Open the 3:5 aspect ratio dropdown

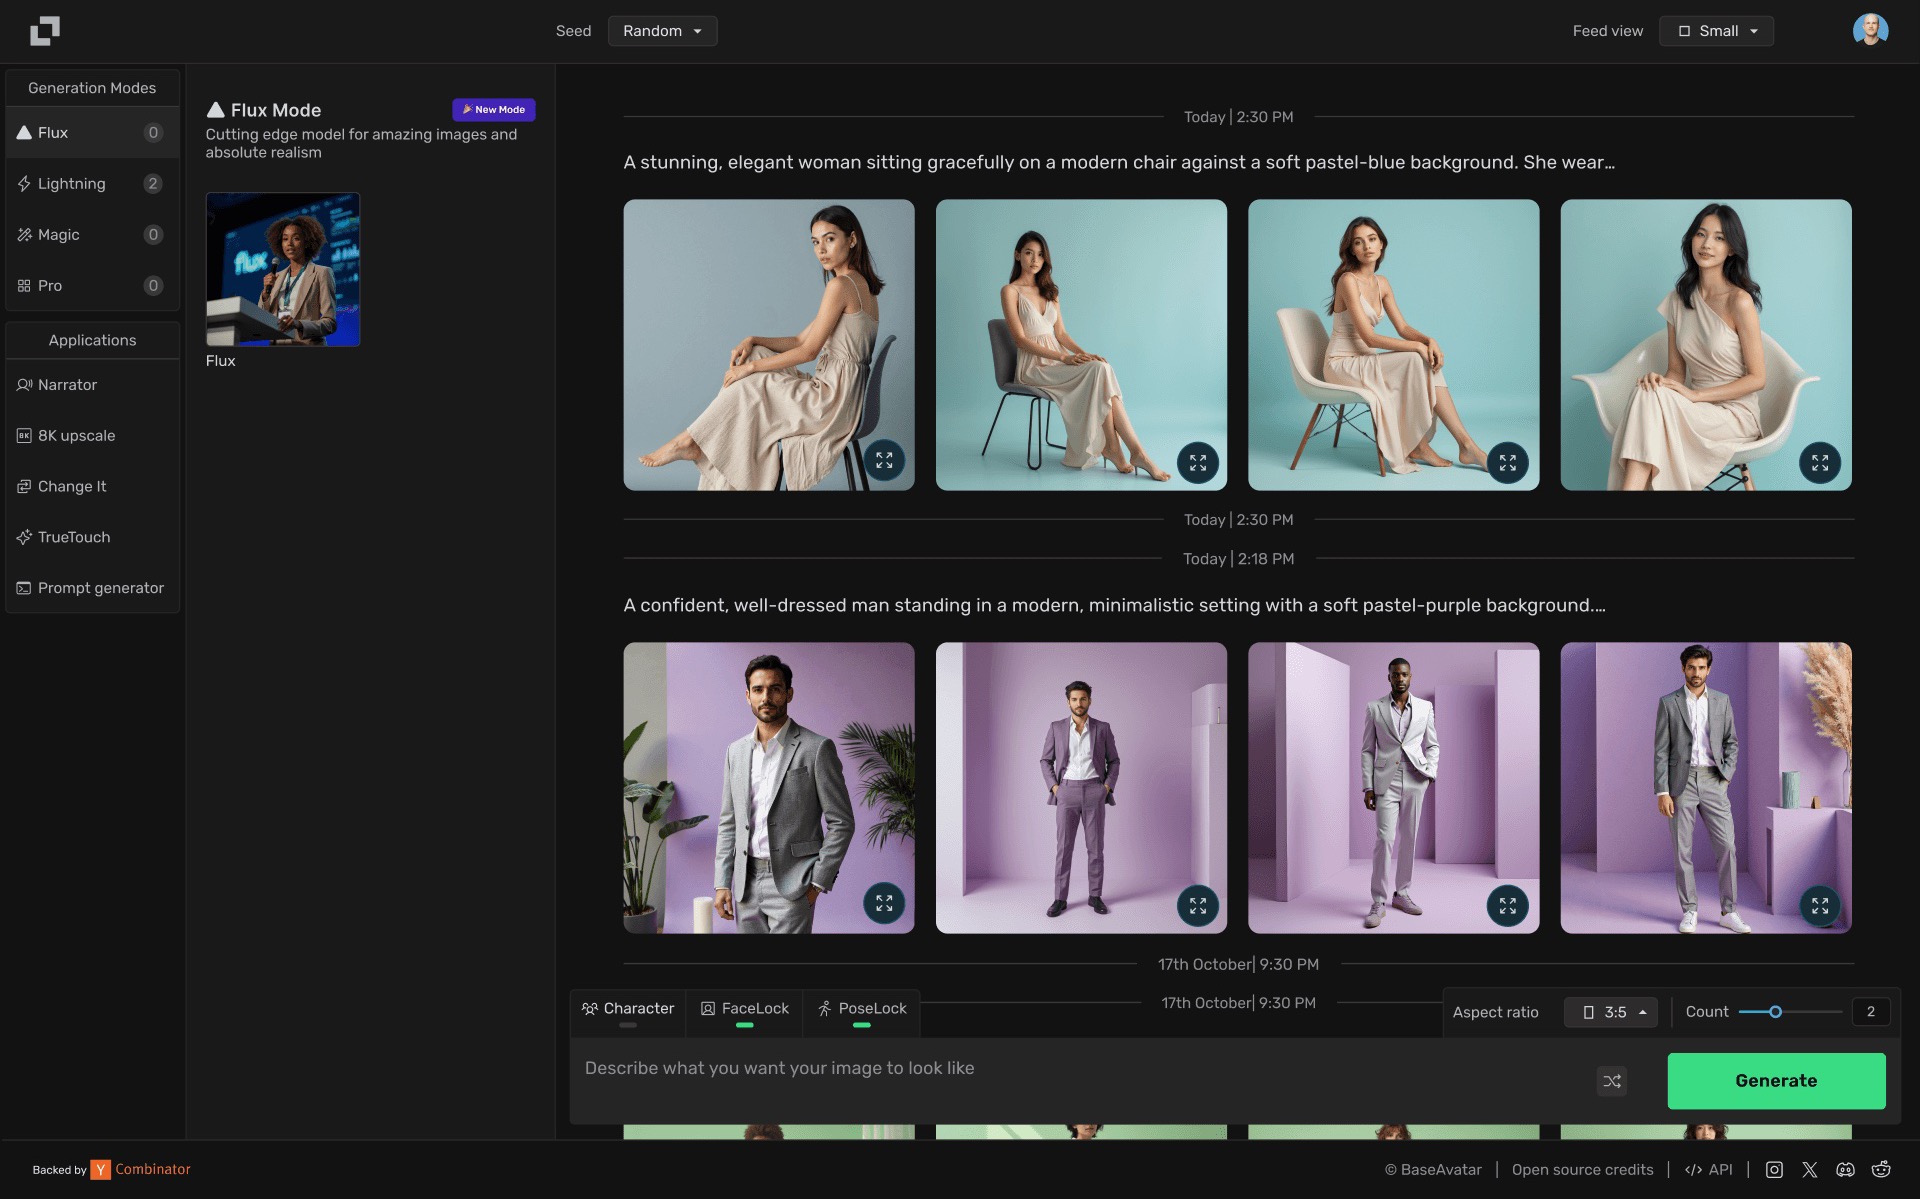(x=1611, y=1012)
